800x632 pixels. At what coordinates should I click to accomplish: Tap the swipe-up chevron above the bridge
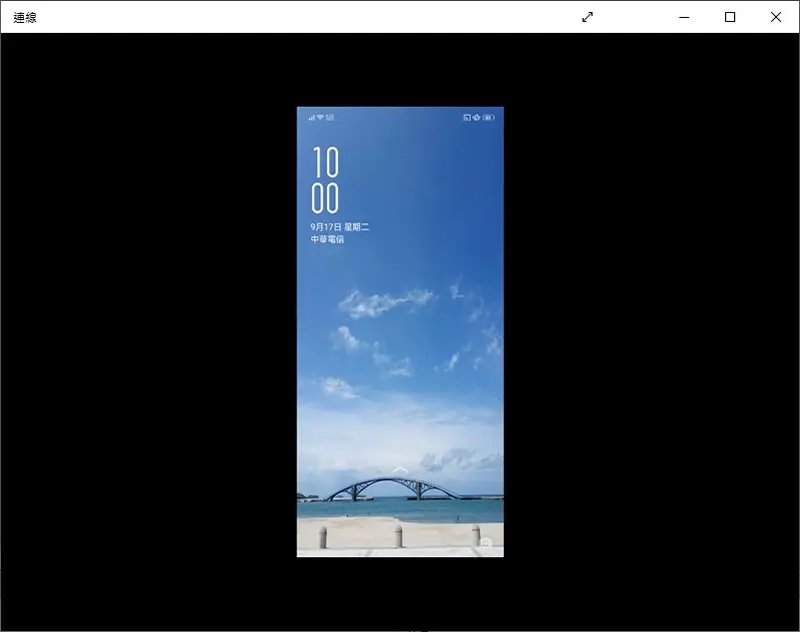(401, 469)
